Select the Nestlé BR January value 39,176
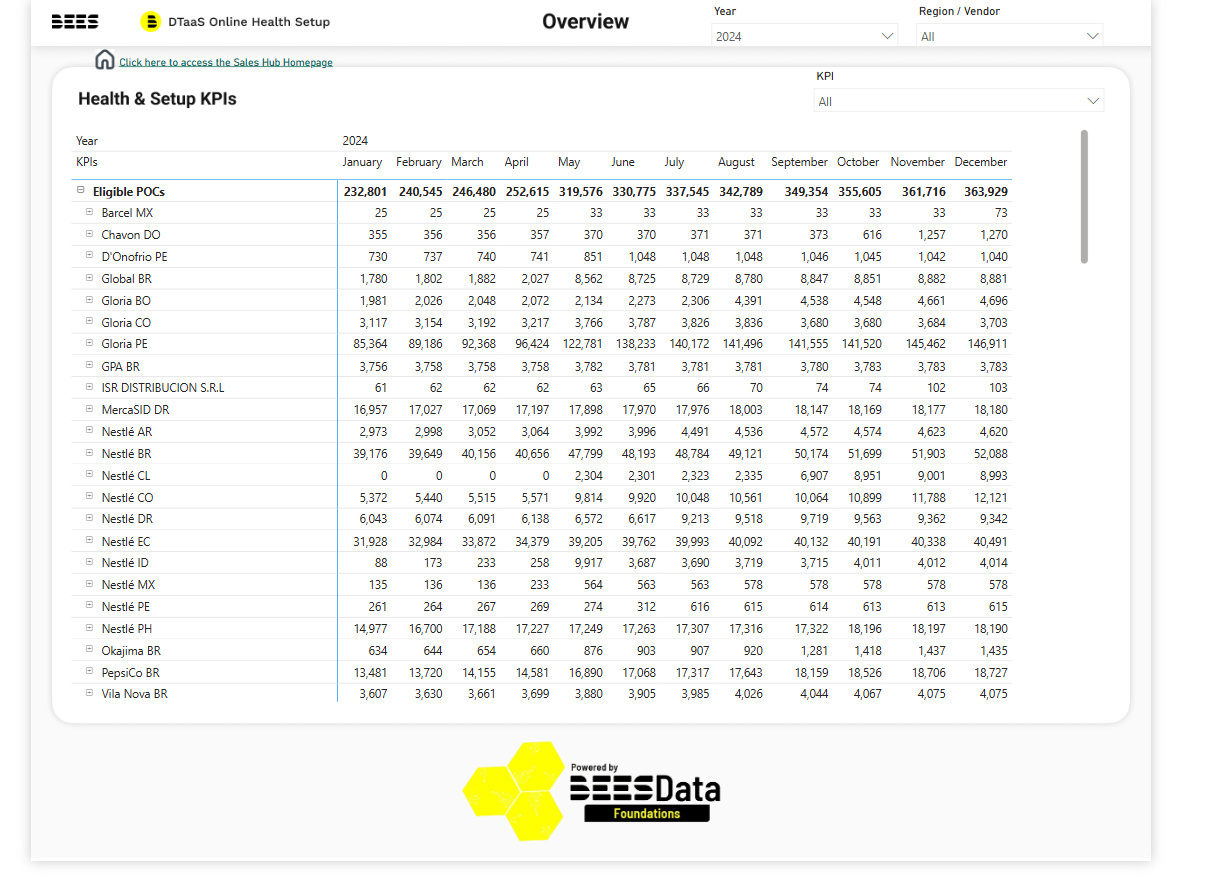The width and height of the screenshot is (1226, 890). [370, 454]
